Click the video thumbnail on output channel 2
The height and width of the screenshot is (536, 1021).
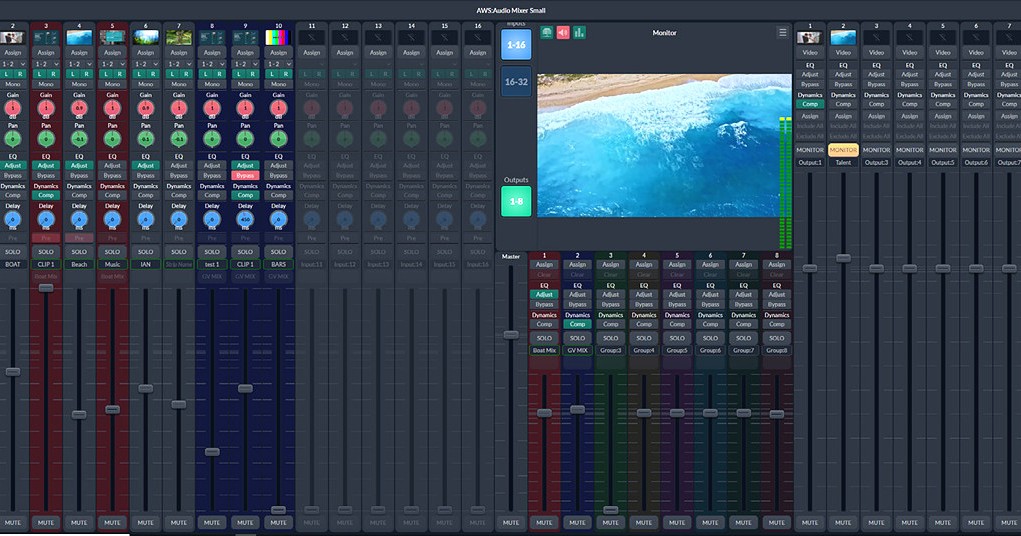[x=843, y=38]
